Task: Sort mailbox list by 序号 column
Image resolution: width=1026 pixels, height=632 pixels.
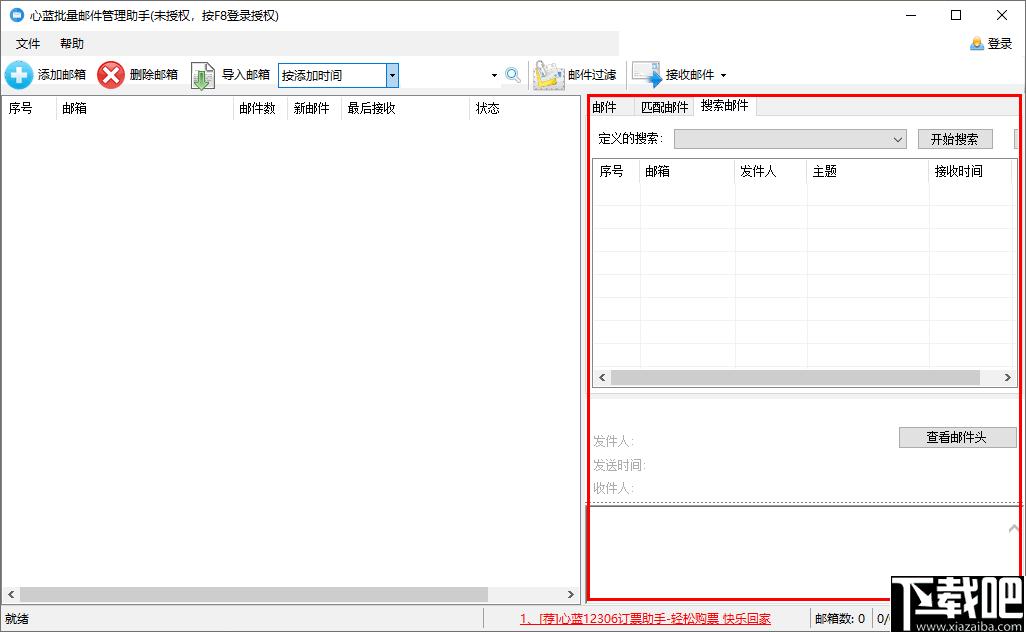Action: pyautogui.click(x=29, y=108)
